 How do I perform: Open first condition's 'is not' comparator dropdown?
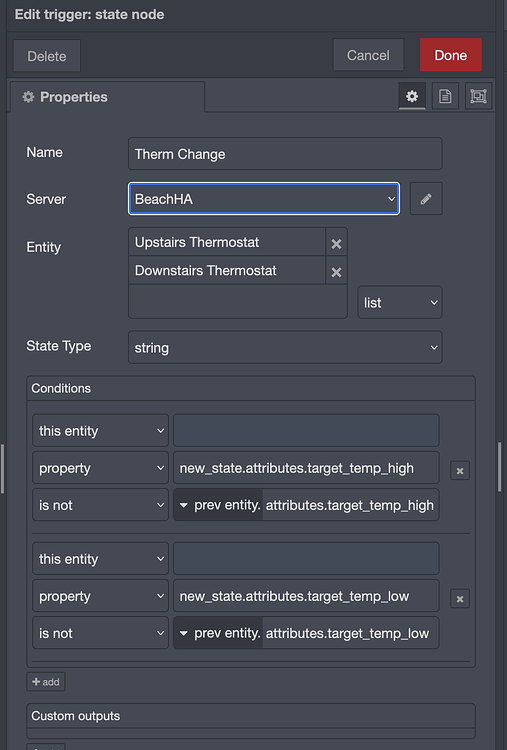coord(100,505)
